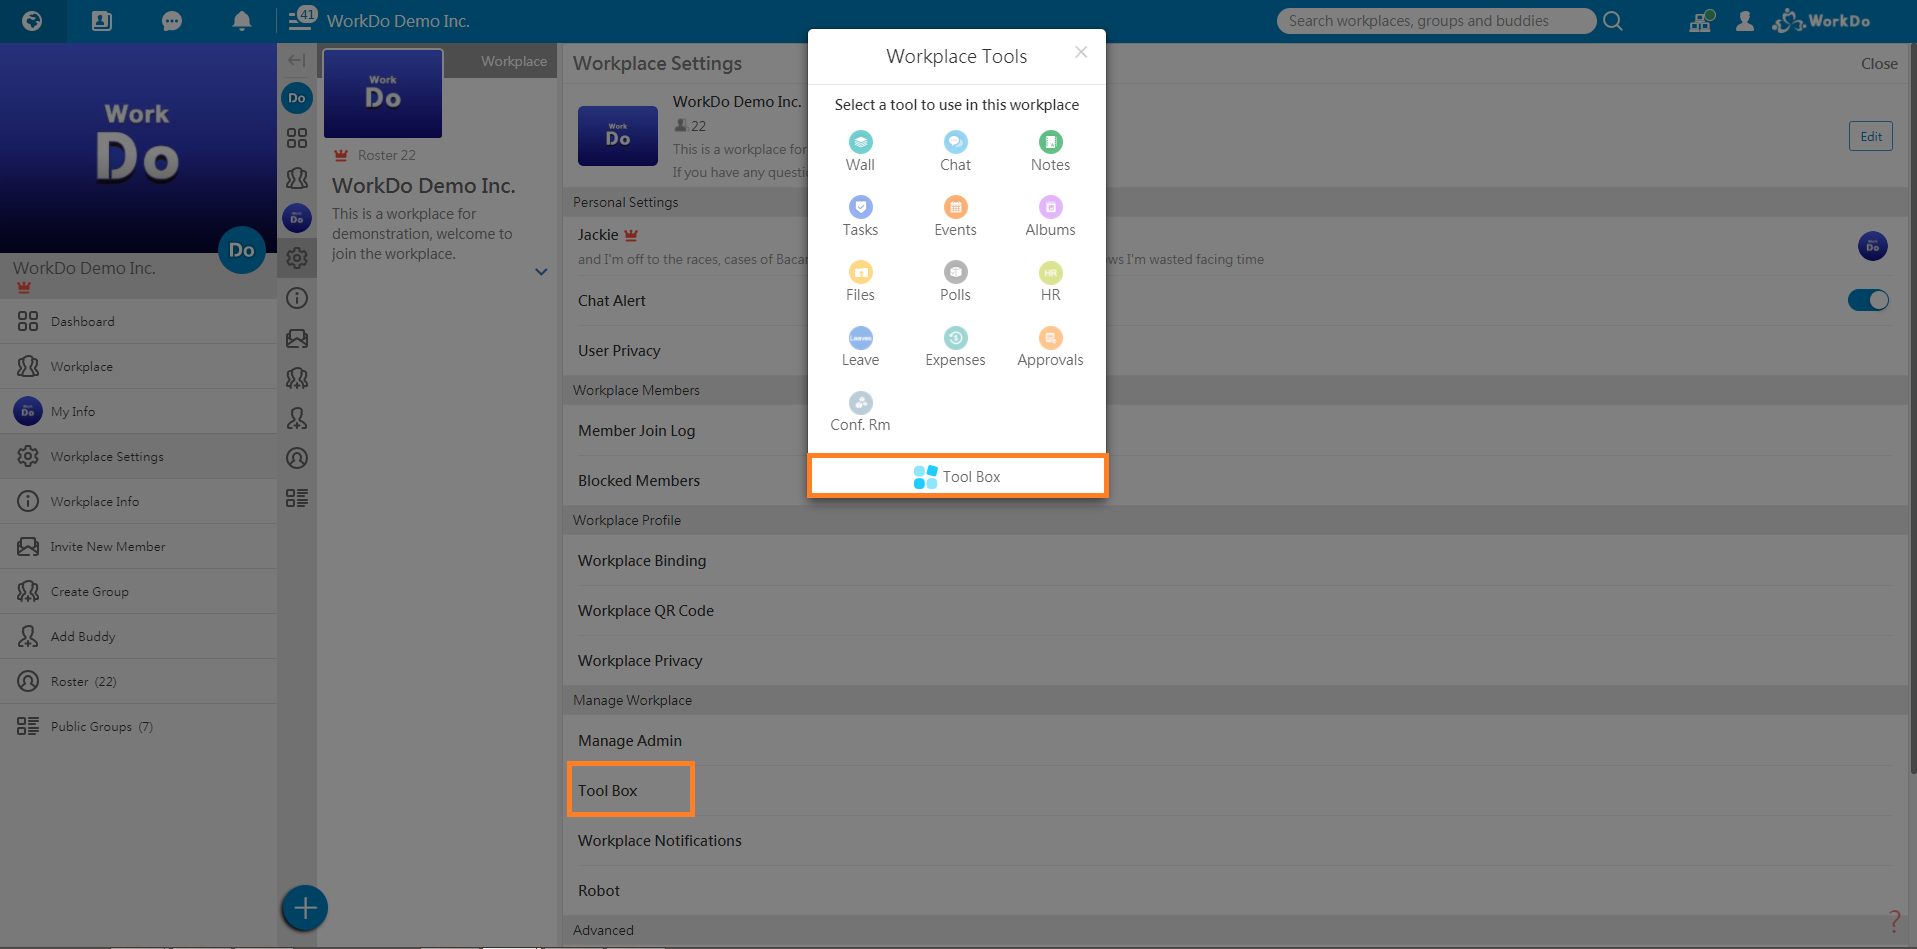Screen dimensions: 1917x949
Task: Click the WorkDo Demo Inc. logo thumbnail in settings
Action: tap(618, 136)
